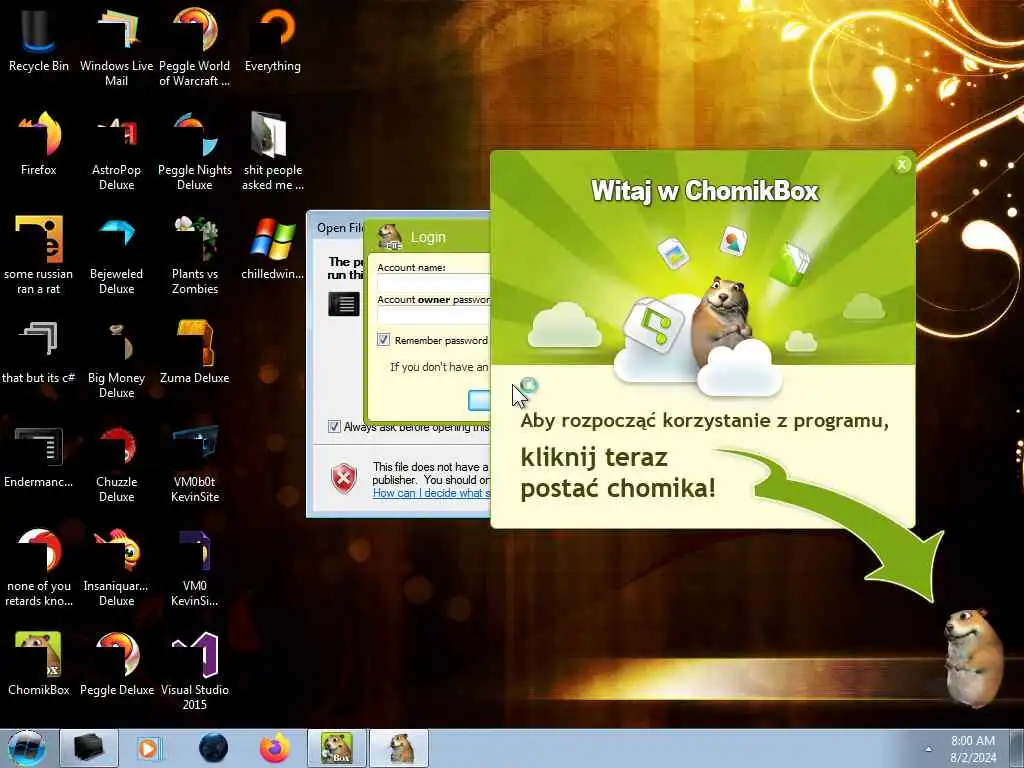Select Bejeweled Deluxe desktop icon
Screen dimensions: 1024x768
click(x=116, y=255)
